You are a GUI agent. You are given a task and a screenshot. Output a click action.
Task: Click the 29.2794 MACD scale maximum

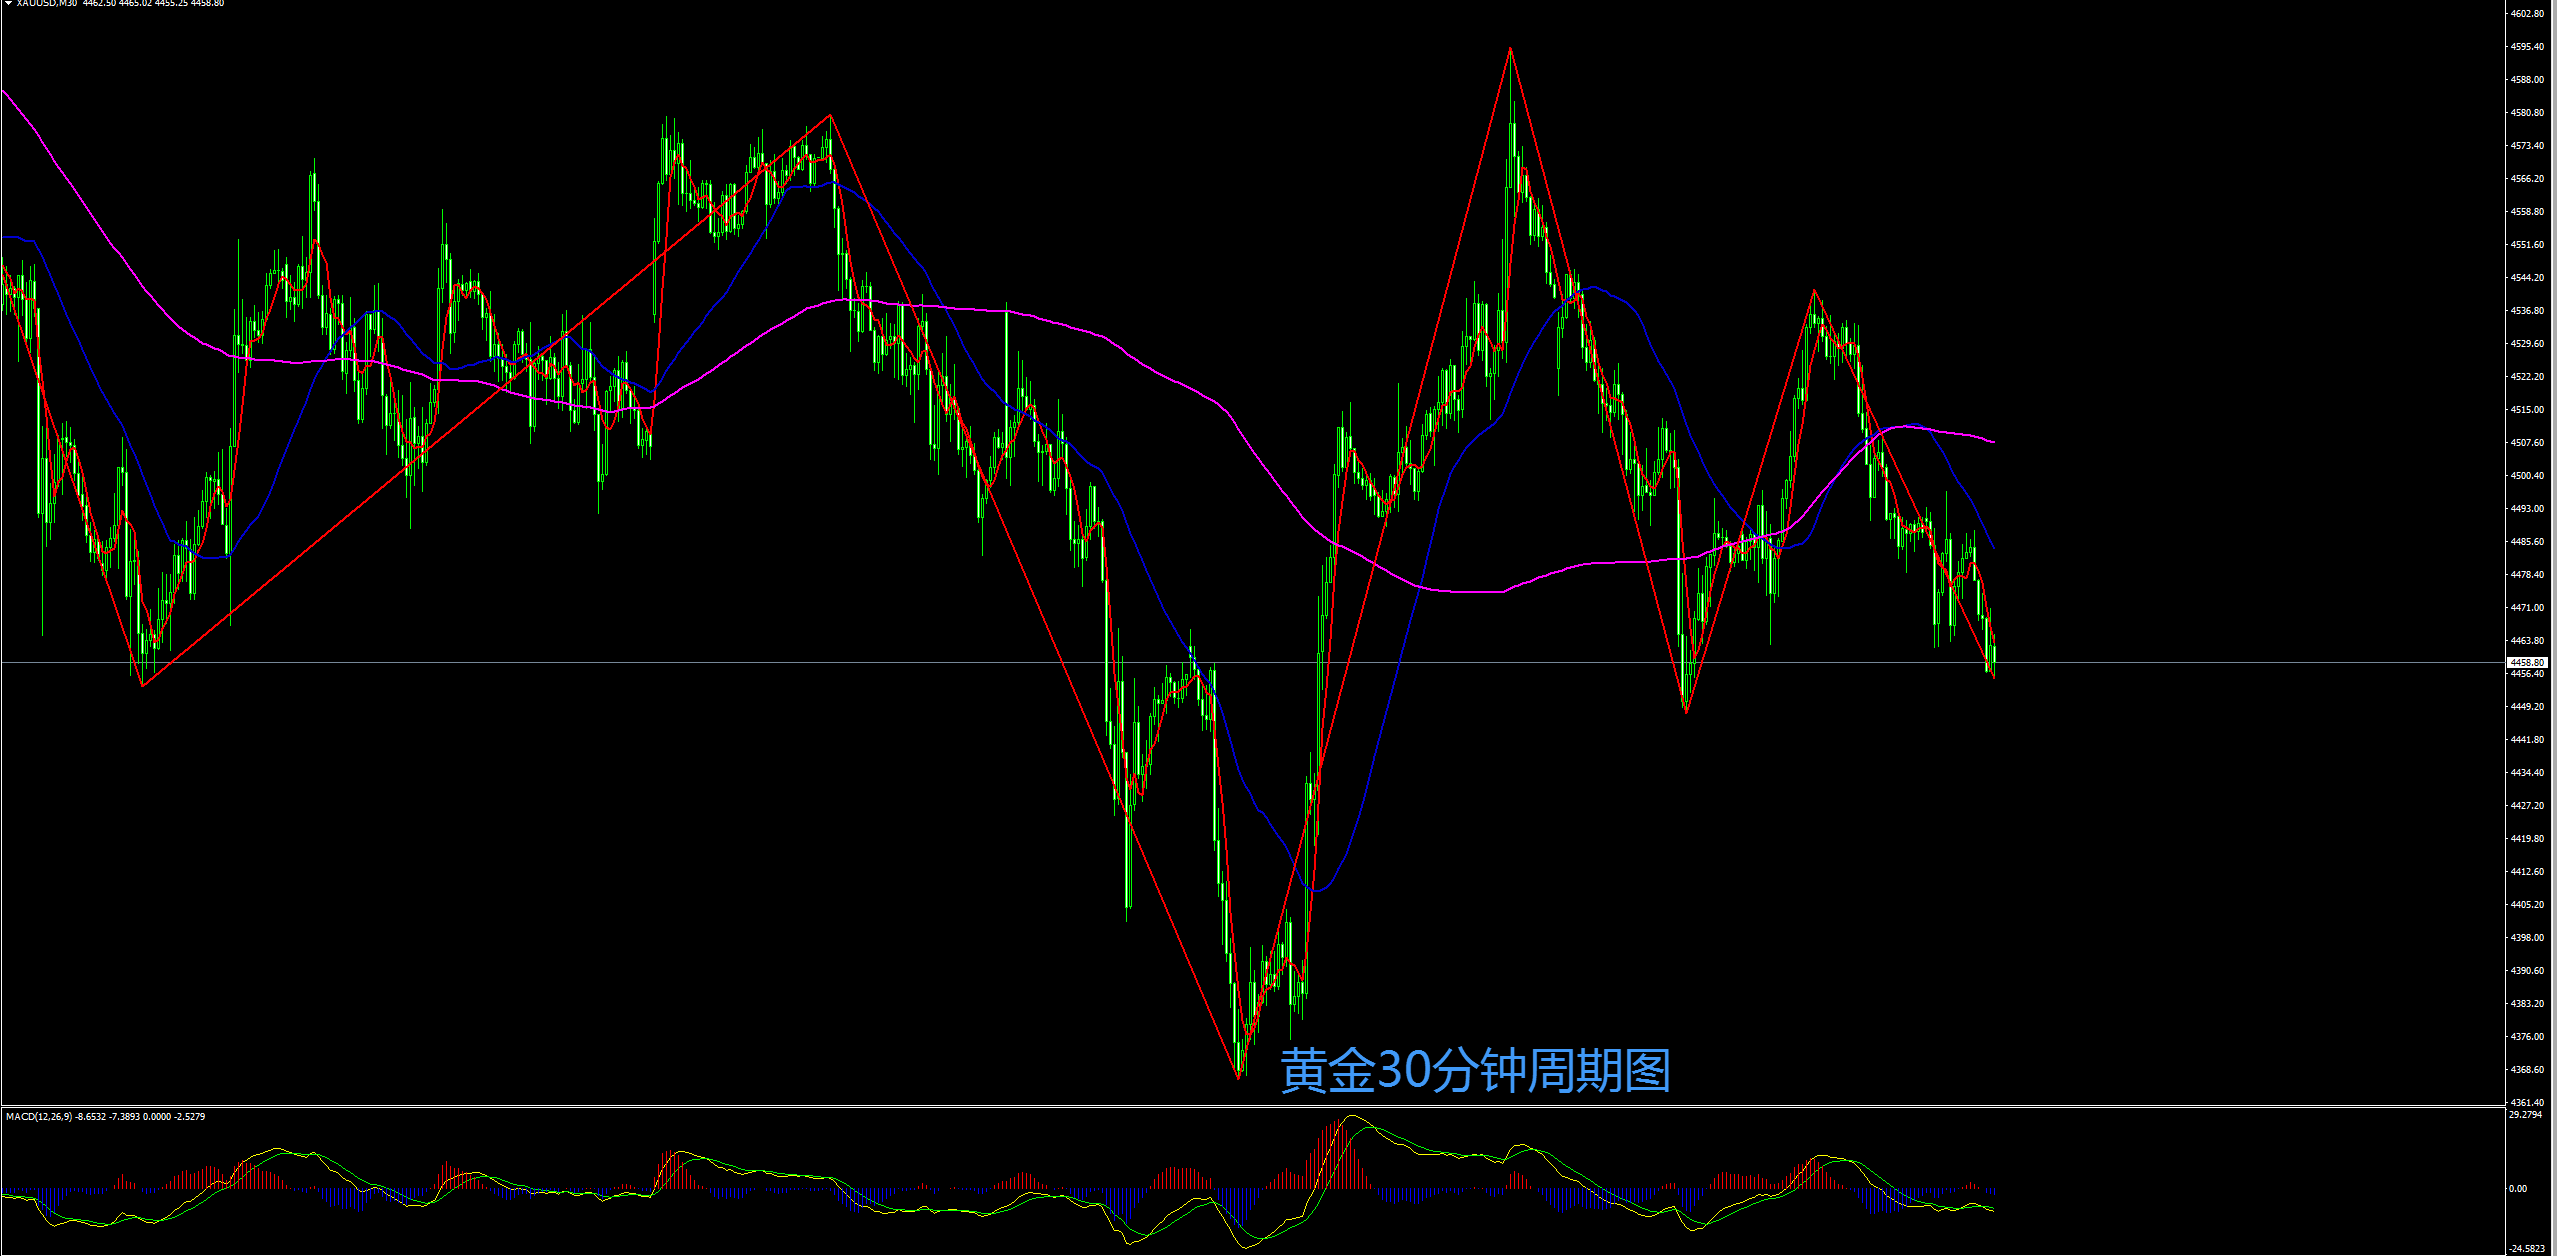click(2526, 1114)
